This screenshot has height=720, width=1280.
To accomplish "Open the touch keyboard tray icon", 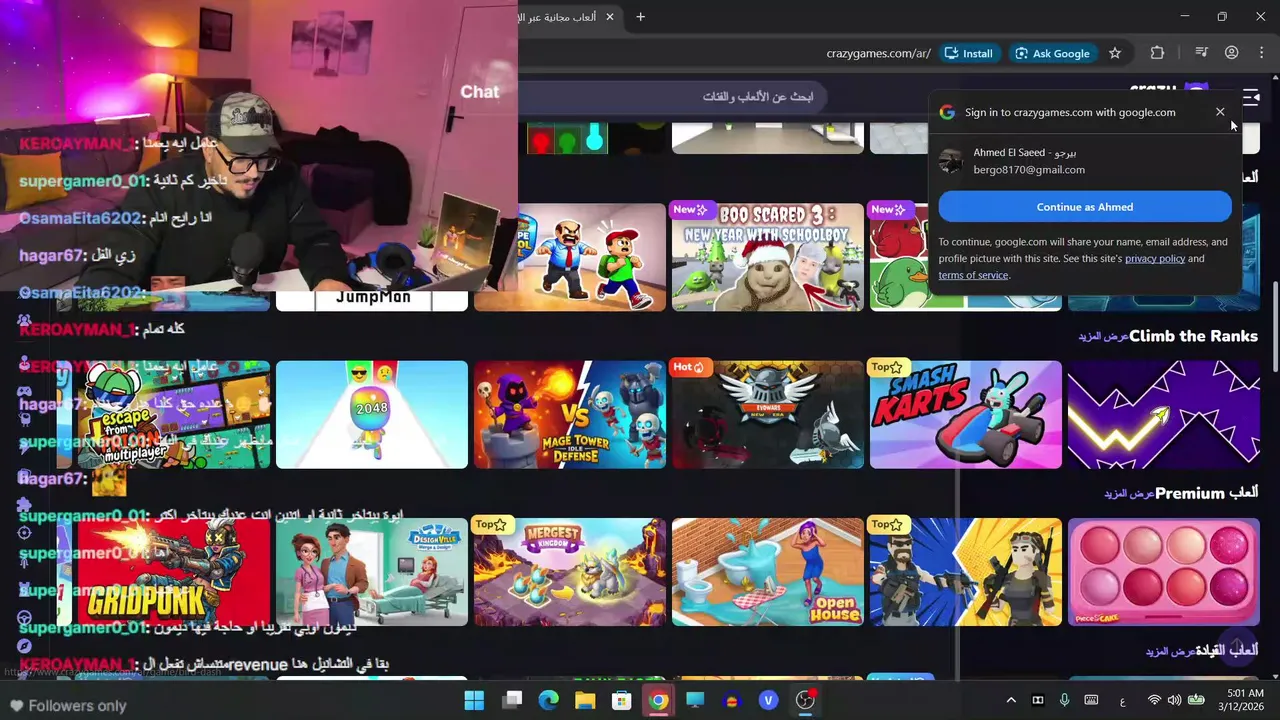I will (1091, 700).
